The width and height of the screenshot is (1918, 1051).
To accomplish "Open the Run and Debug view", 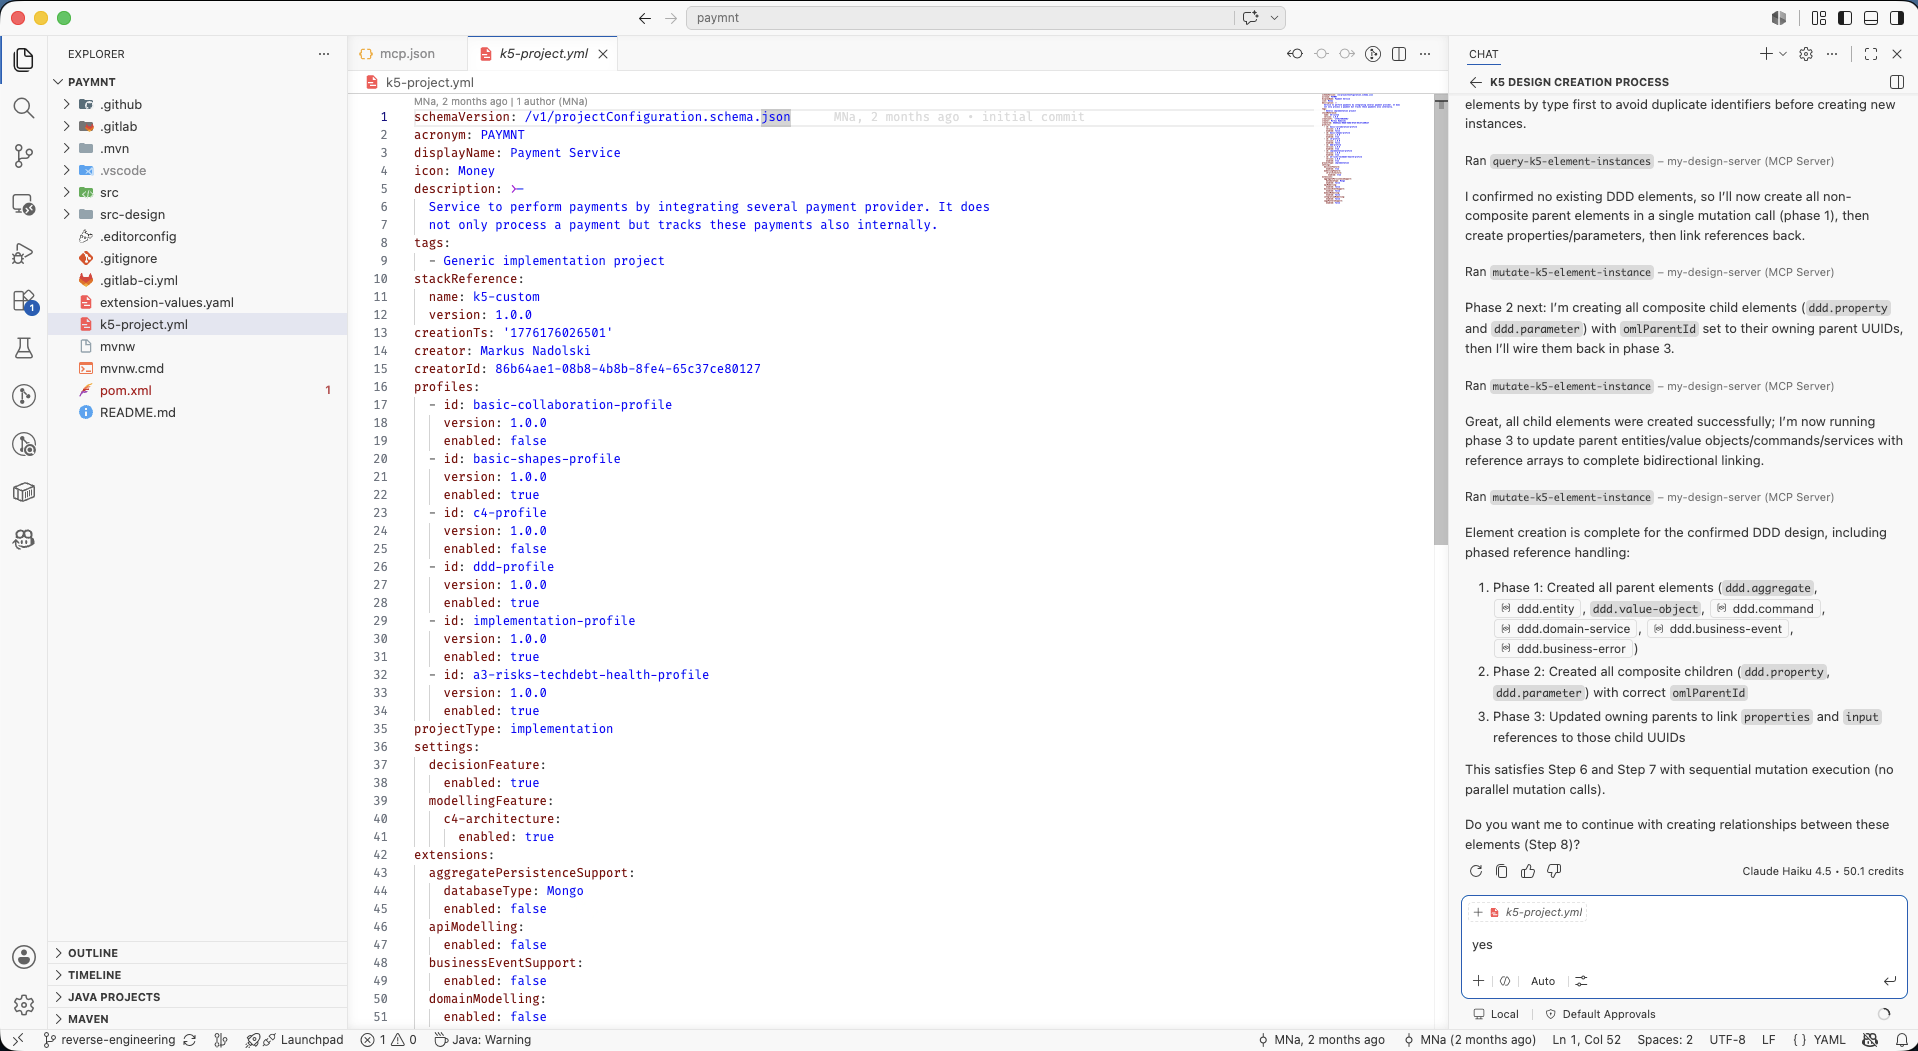I will click(x=24, y=253).
